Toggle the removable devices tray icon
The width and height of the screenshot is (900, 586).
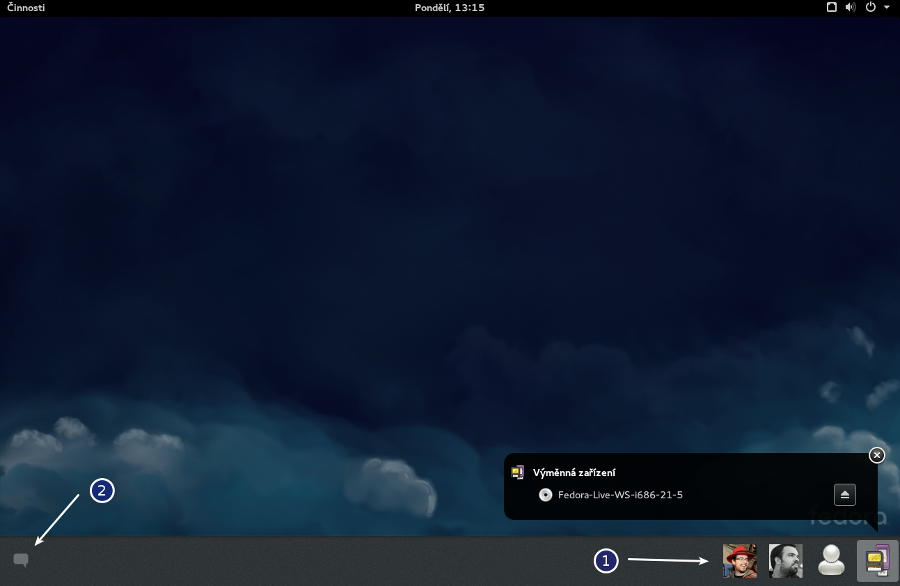[x=877, y=561]
